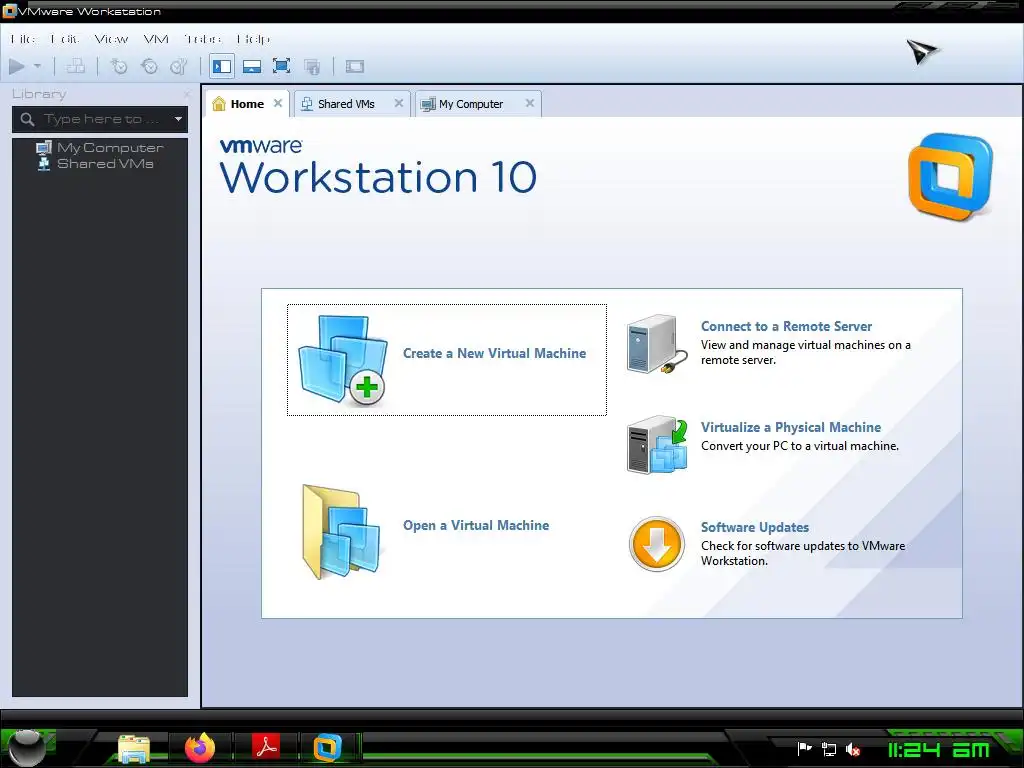Click the Send Ctrl+Alt+Del toolbar icon

pos(76,66)
